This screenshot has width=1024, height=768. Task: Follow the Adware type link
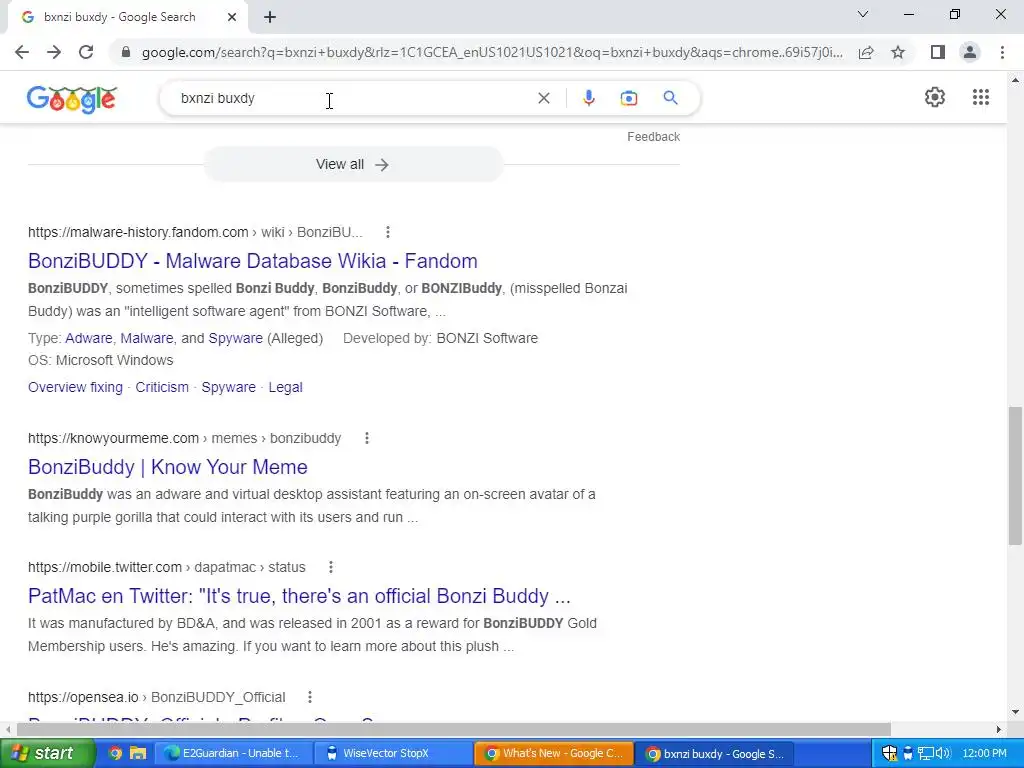89,338
